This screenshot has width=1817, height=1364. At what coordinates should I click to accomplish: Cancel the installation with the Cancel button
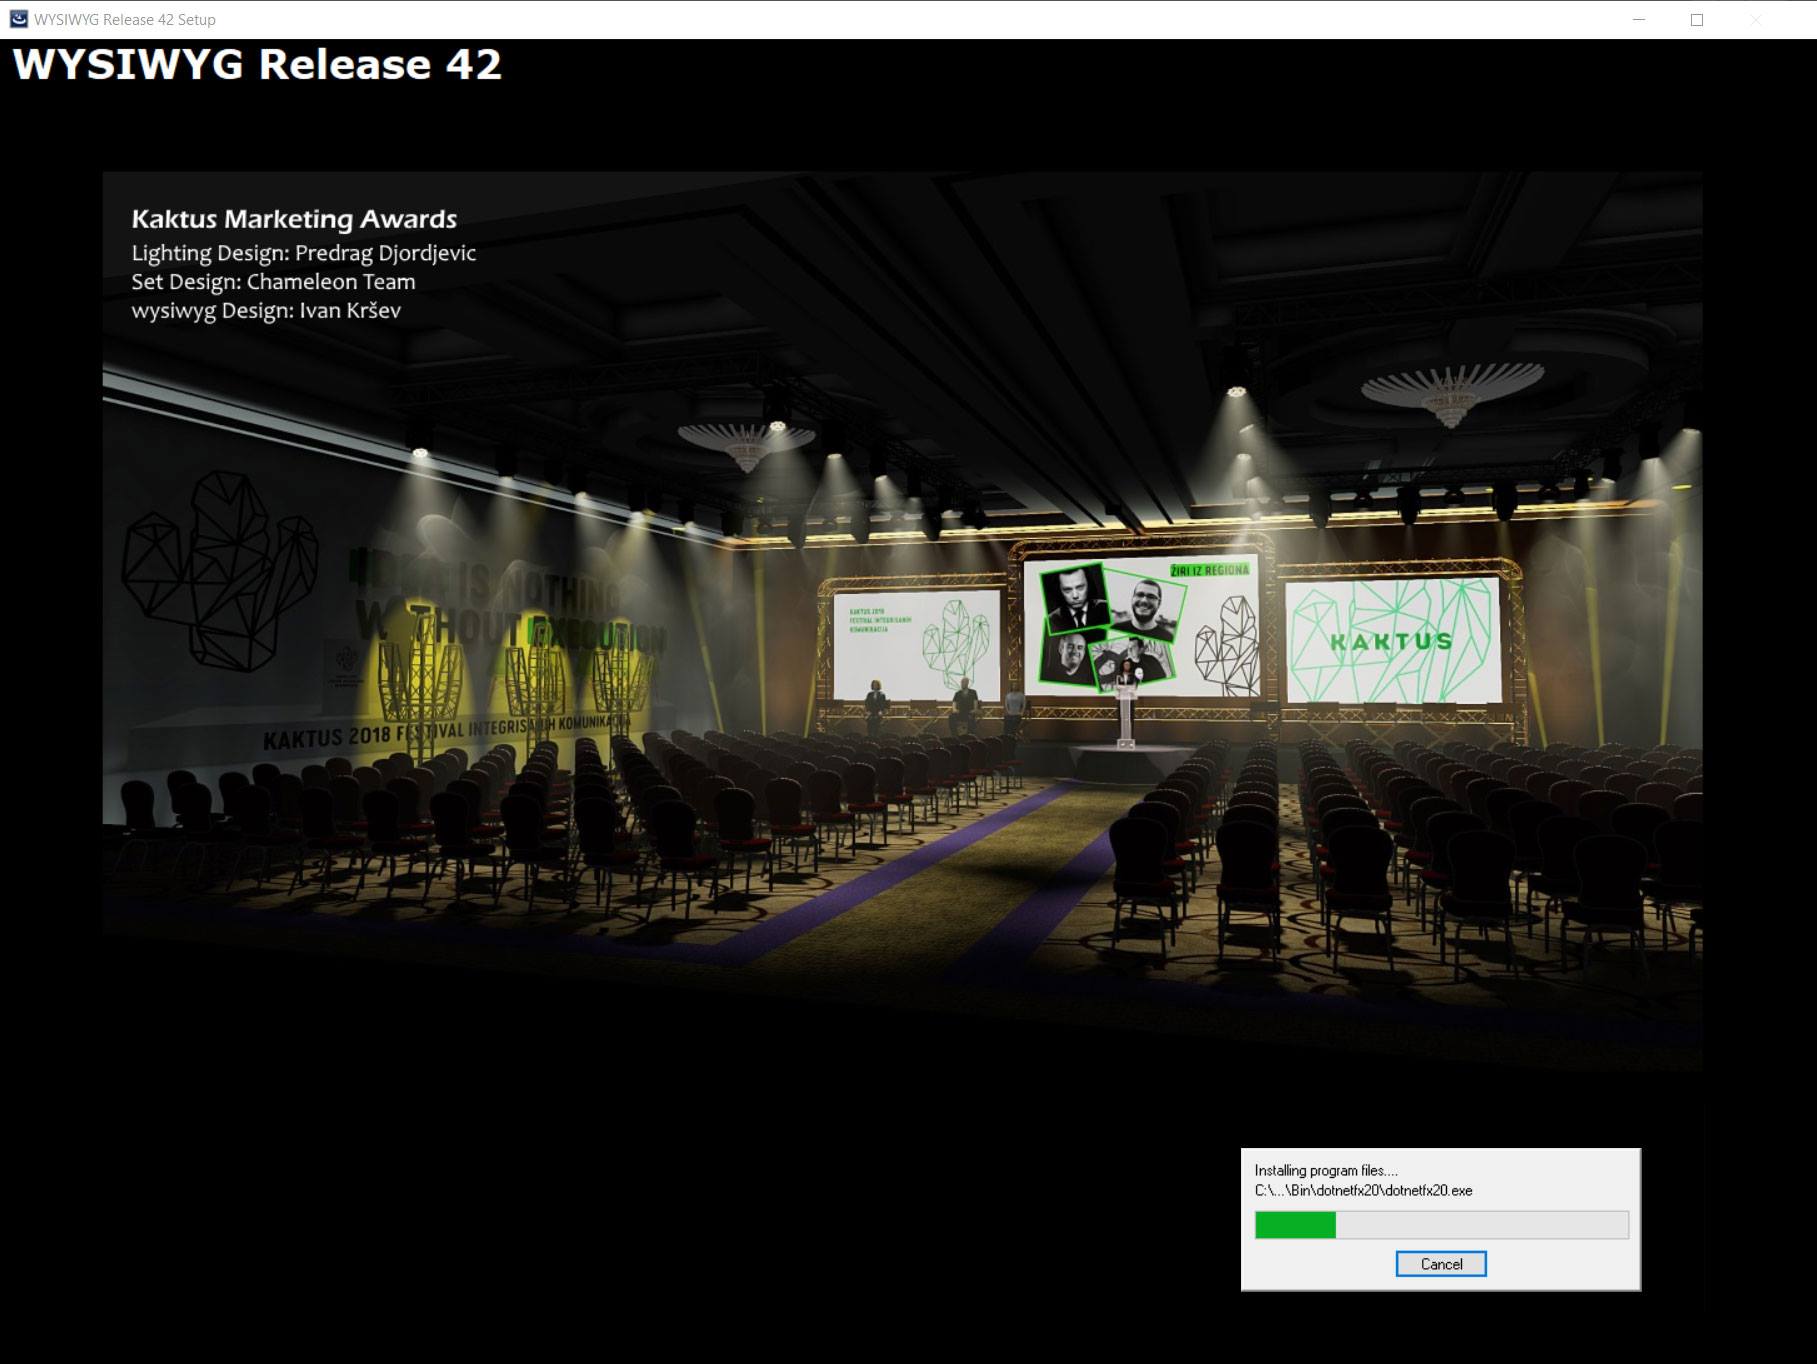(1440, 1264)
